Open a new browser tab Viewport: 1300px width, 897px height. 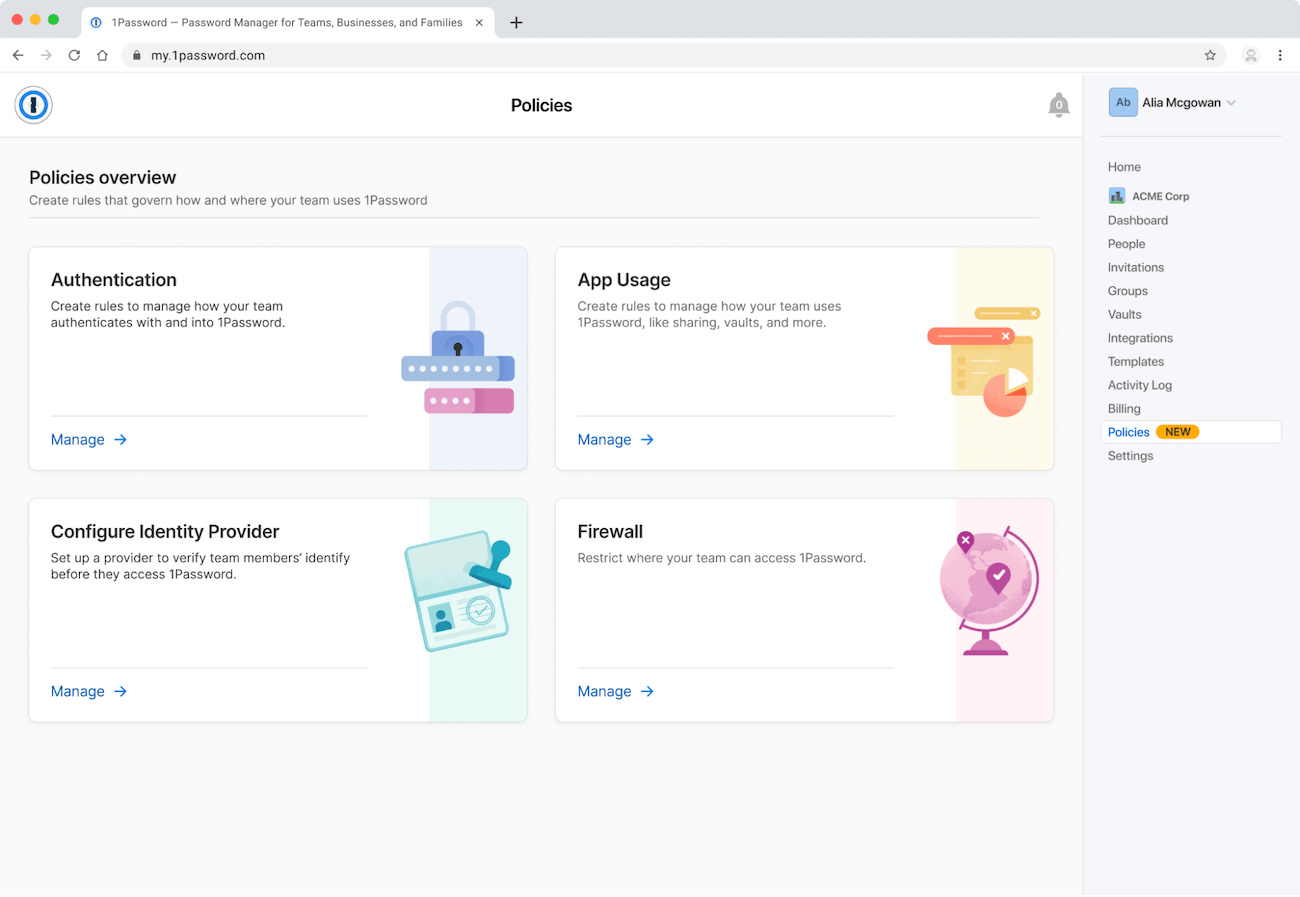(x=517, y=21)
